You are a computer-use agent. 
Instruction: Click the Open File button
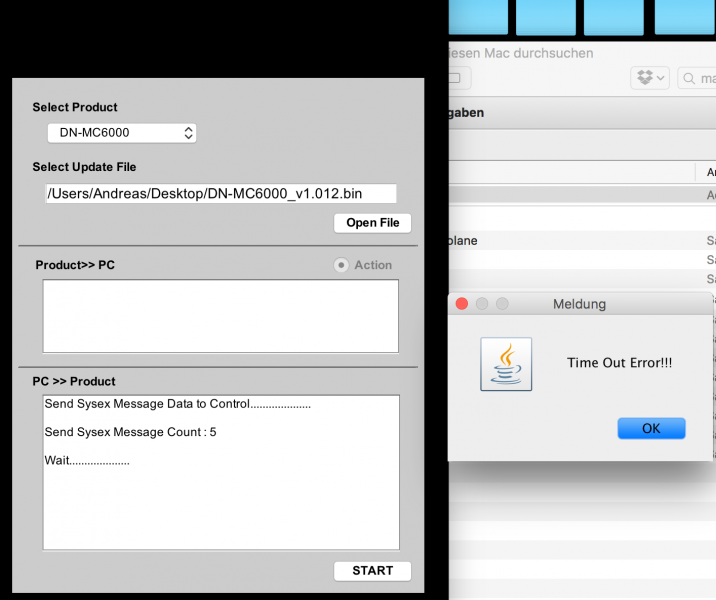click(373, 223)
